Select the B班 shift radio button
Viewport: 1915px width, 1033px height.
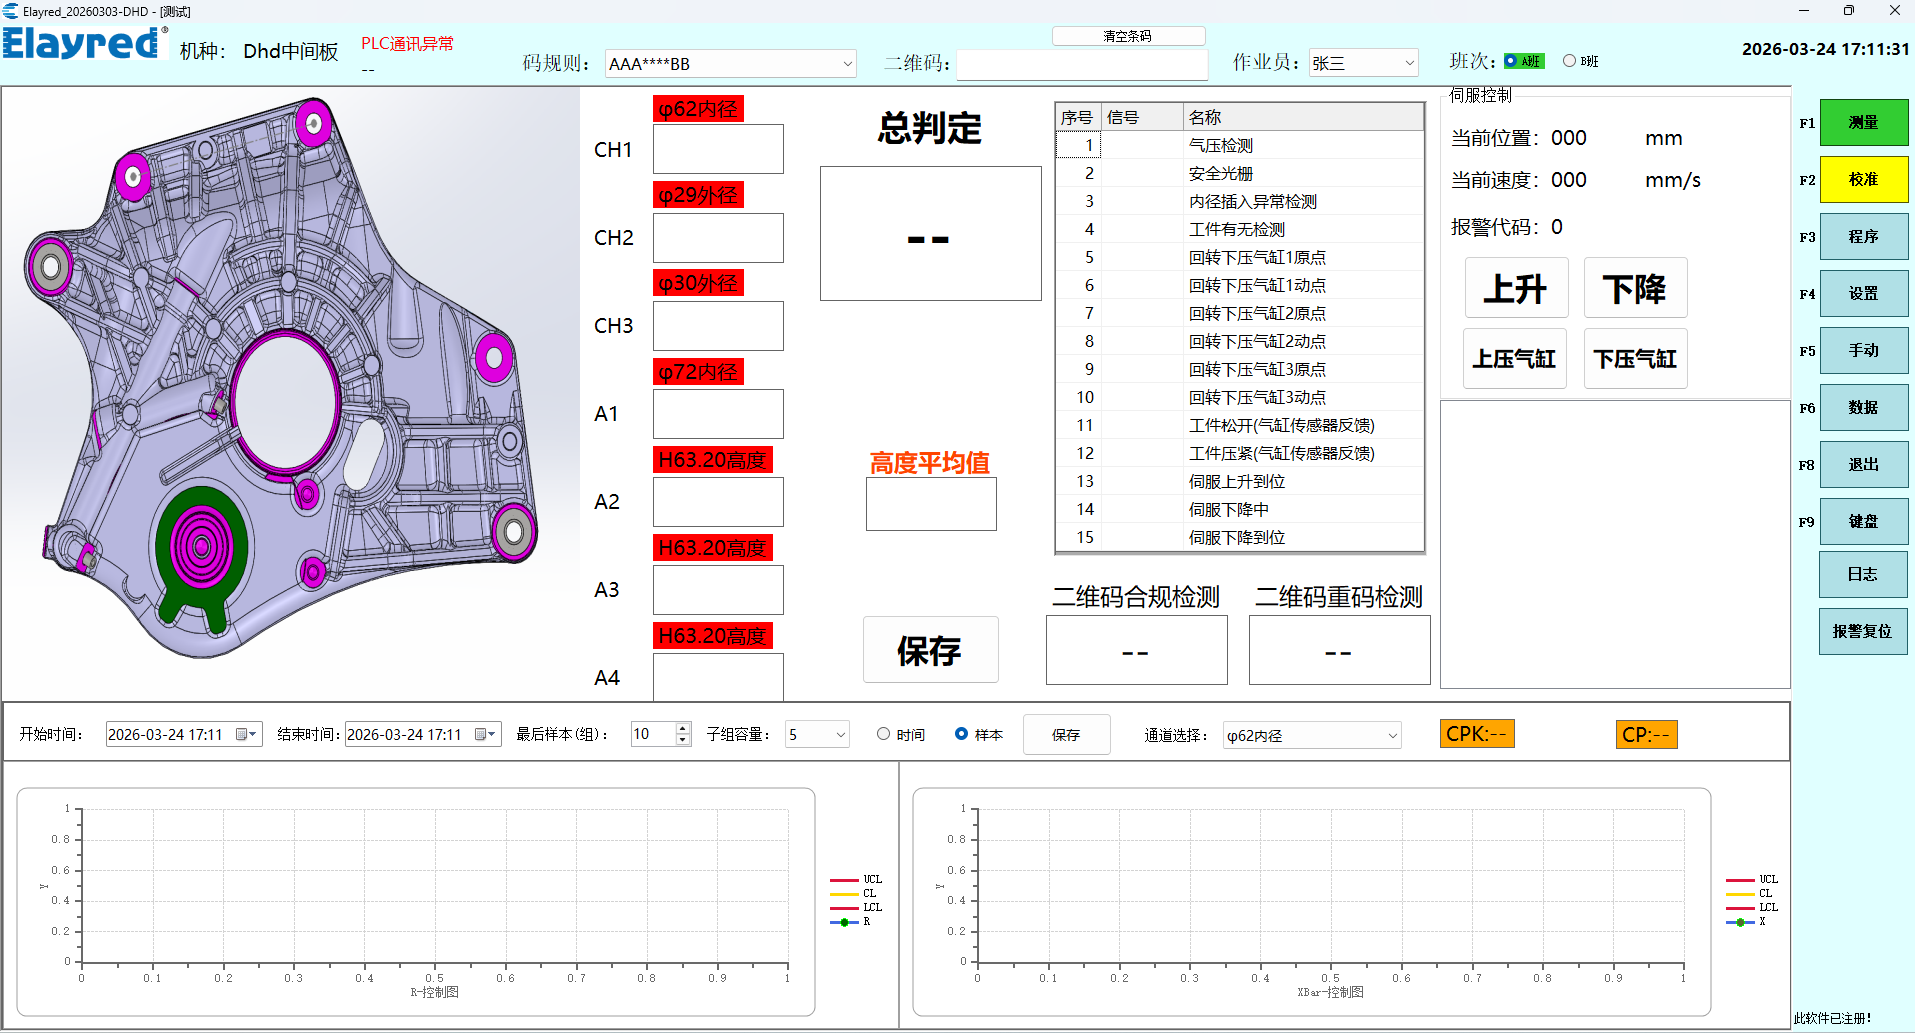(x=1570, y=61)
